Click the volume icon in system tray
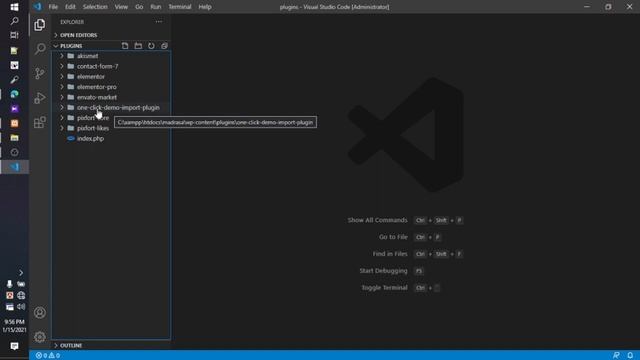This screenshot has height=360, width=640. tap(21, 307)
